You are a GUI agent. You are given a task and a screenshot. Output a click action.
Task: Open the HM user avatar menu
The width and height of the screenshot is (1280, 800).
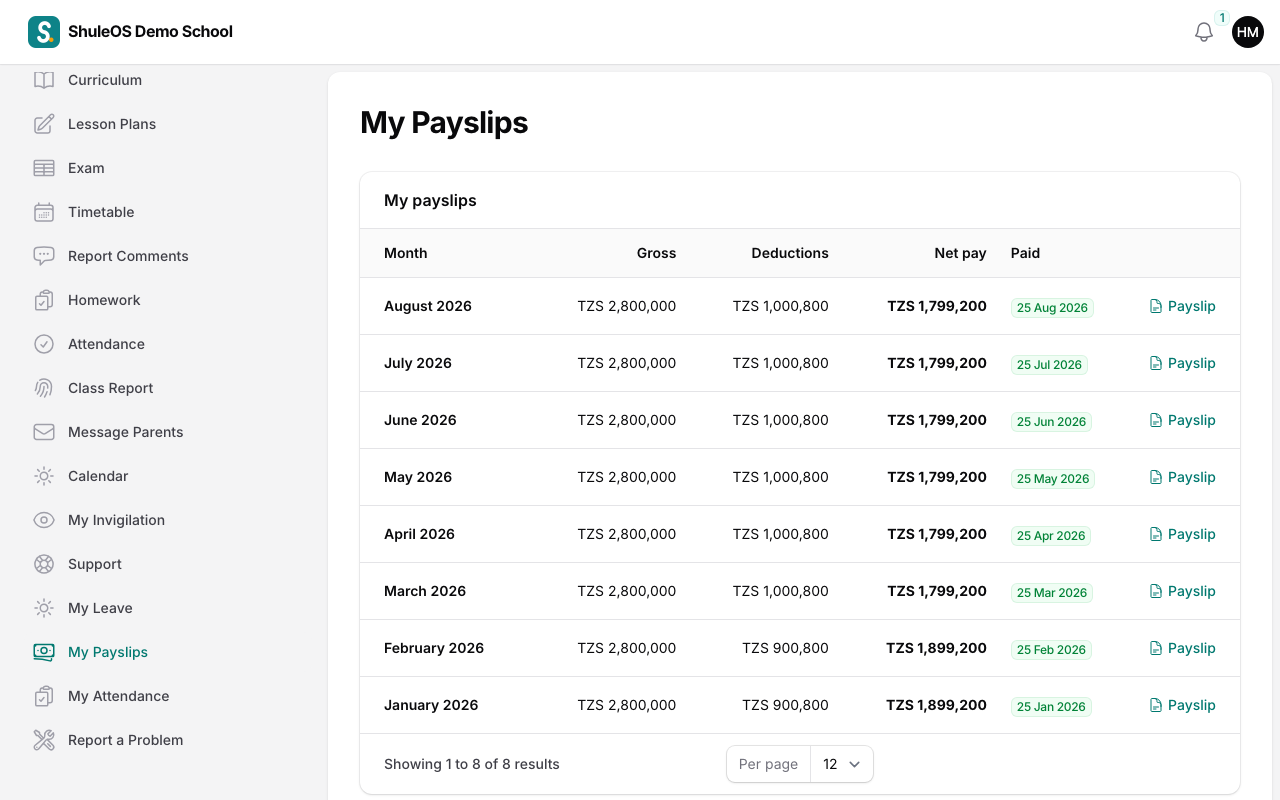[x=1248, y=32]
